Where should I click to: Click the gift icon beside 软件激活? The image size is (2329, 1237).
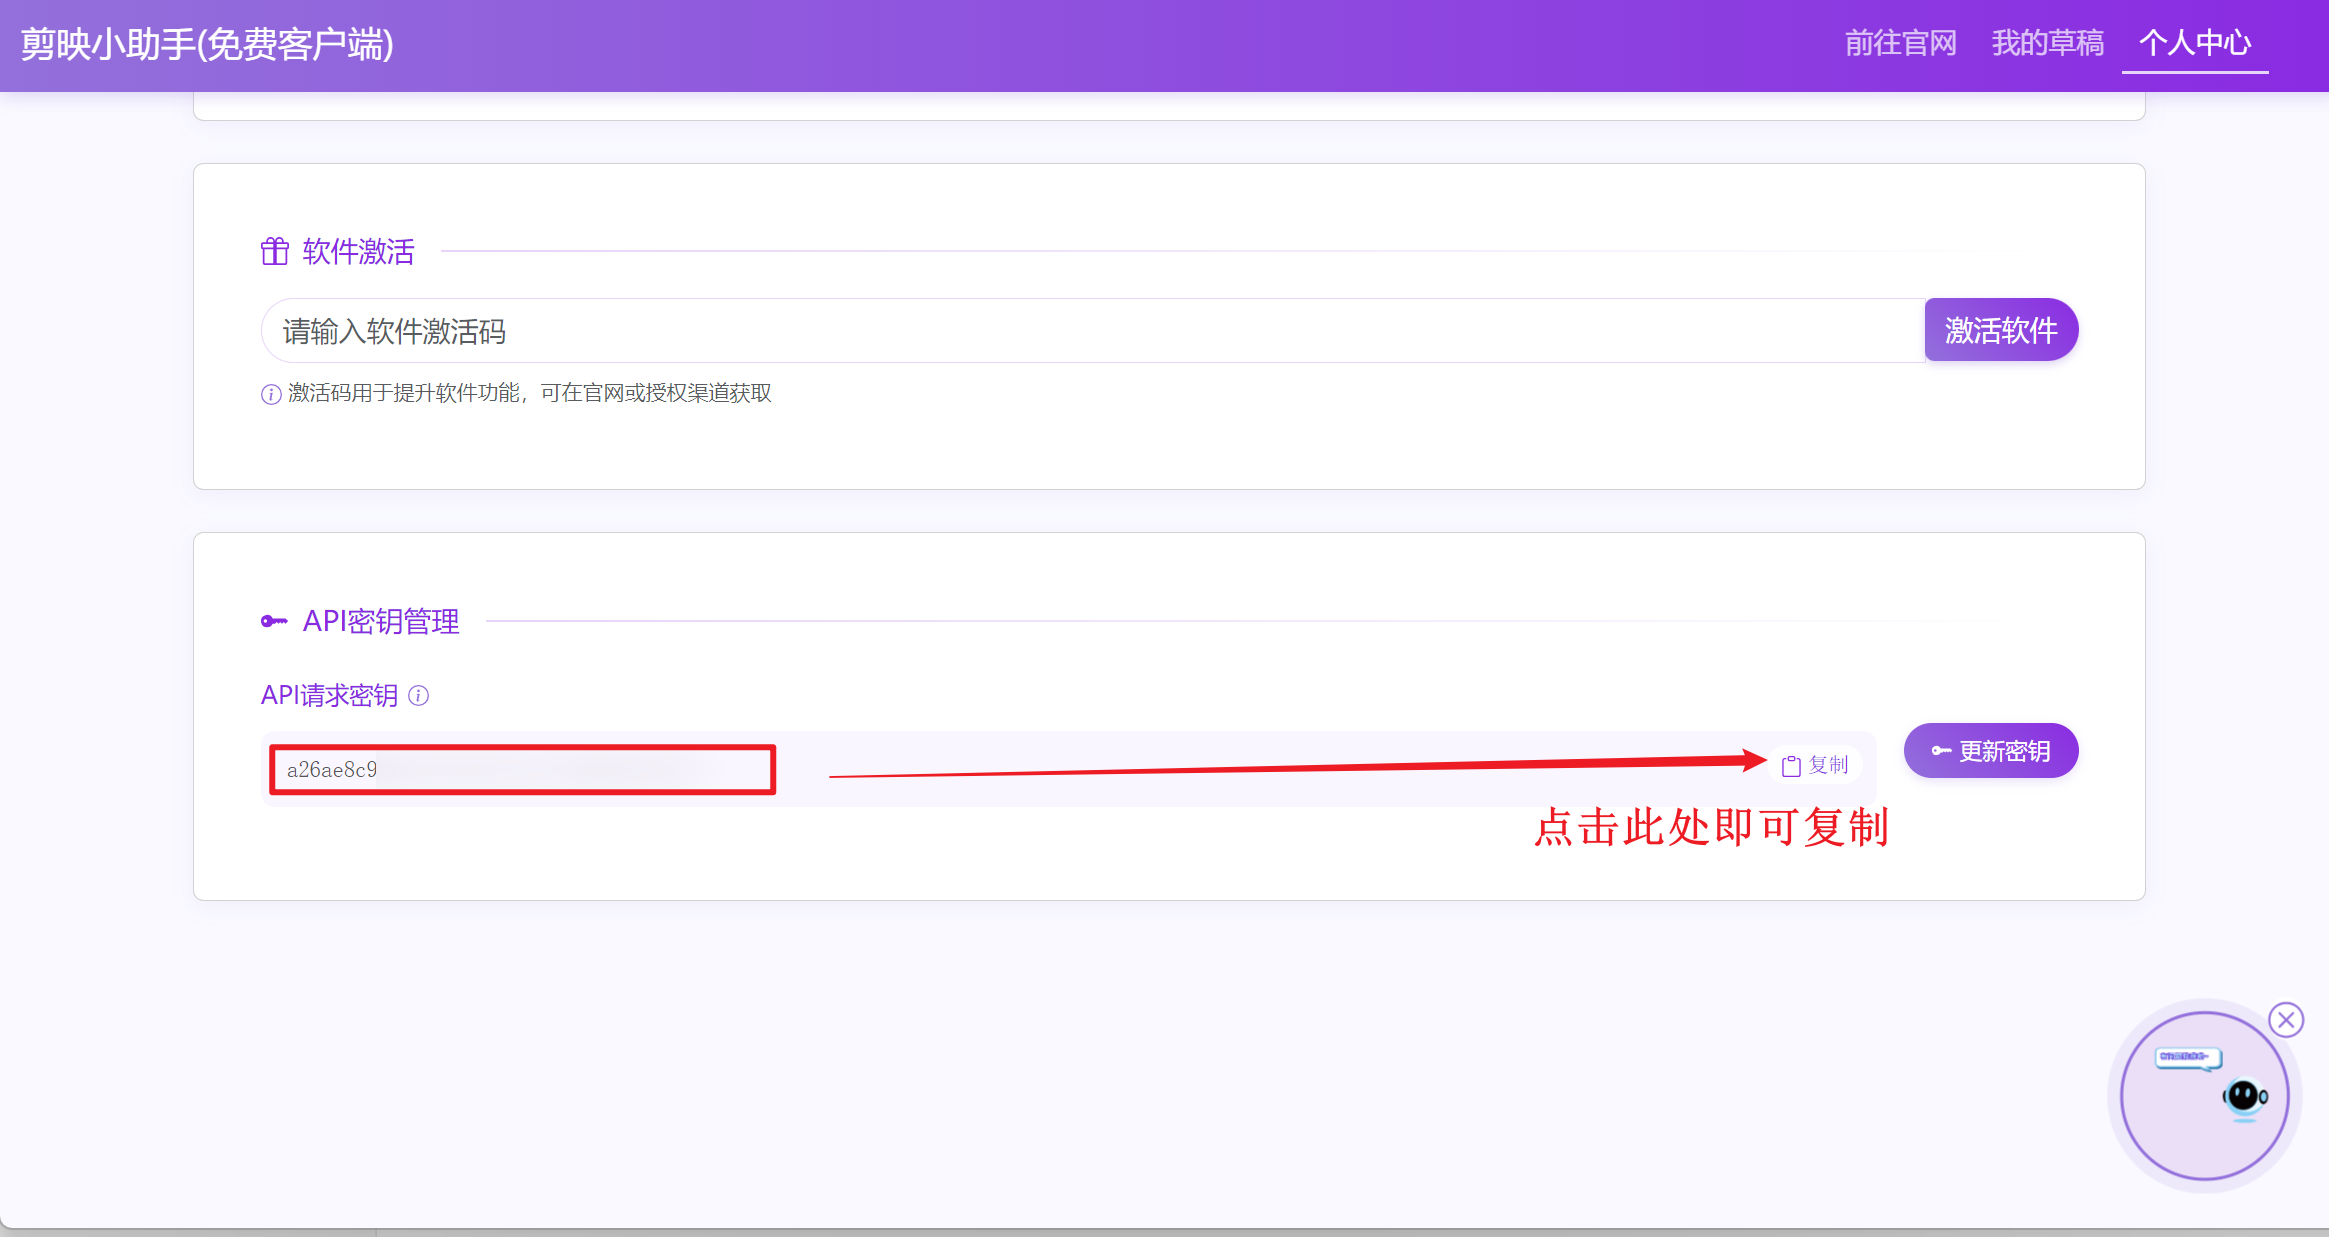click(275, 251)
